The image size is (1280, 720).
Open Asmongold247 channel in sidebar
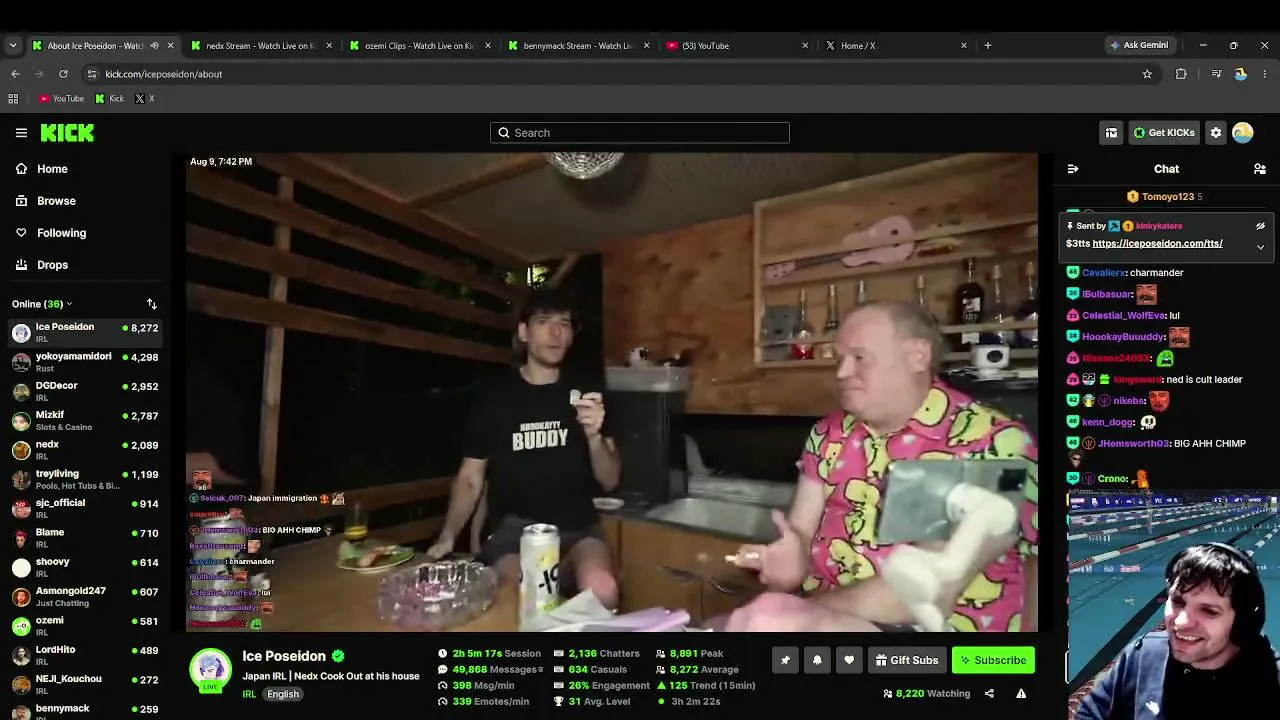85,596
